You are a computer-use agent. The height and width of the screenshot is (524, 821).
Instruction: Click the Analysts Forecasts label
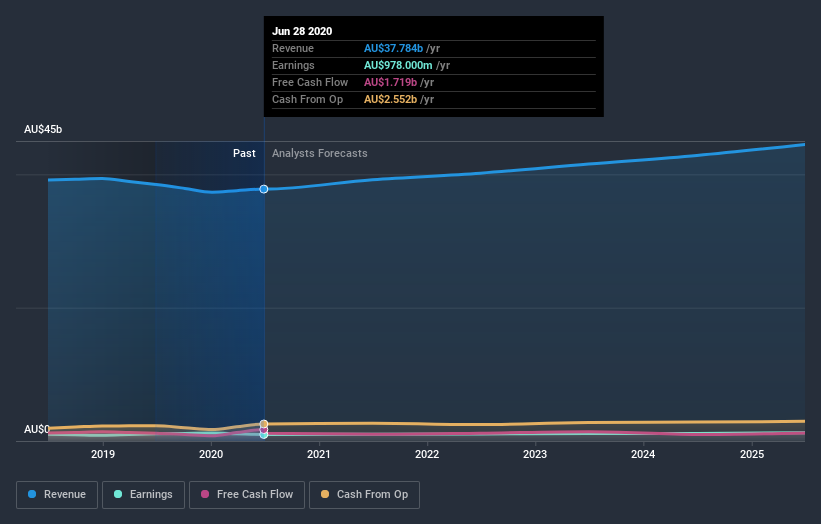pyautogui.click(x=320, y=153)
